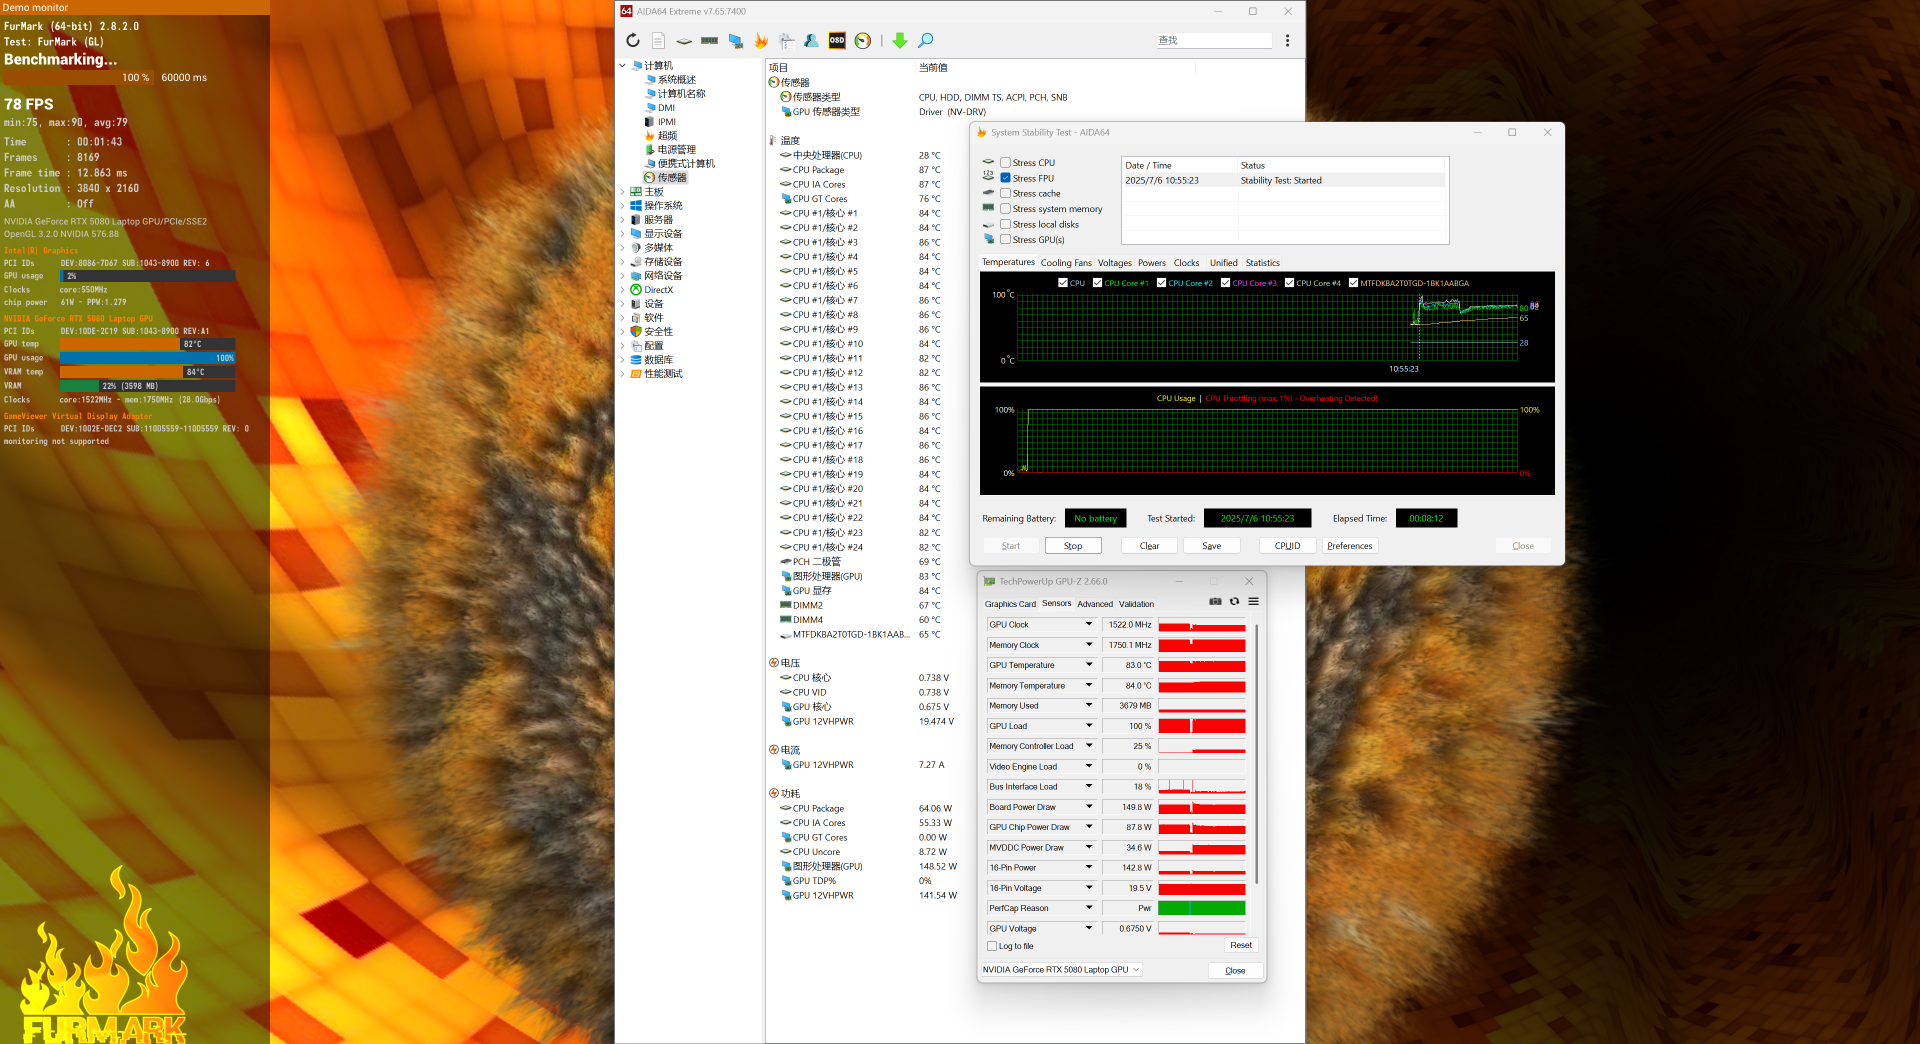Click the AIDA64 refresh toolbar icon

(x=632, y=41)
